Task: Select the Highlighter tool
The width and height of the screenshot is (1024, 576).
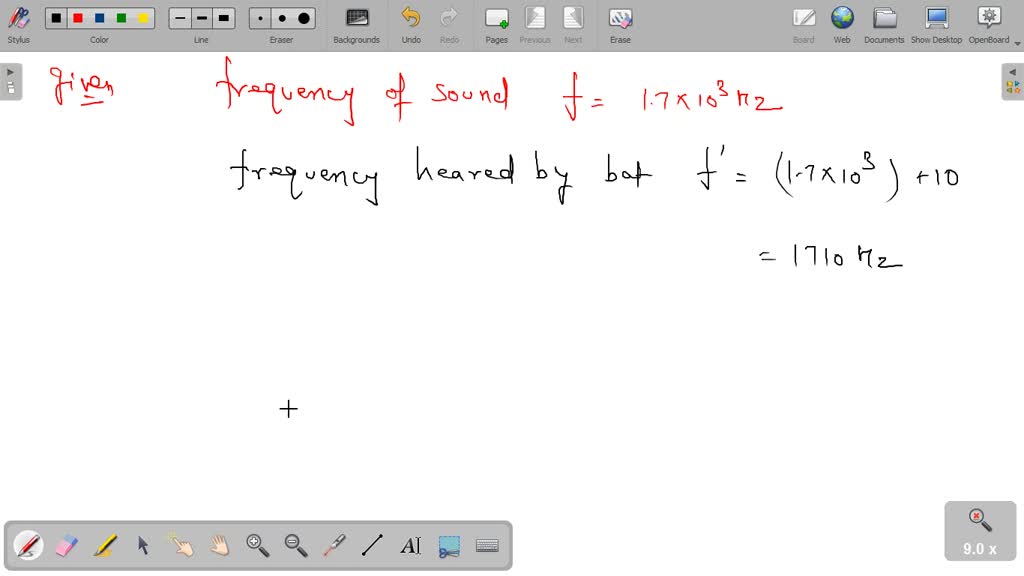Action: click(105, 545)
